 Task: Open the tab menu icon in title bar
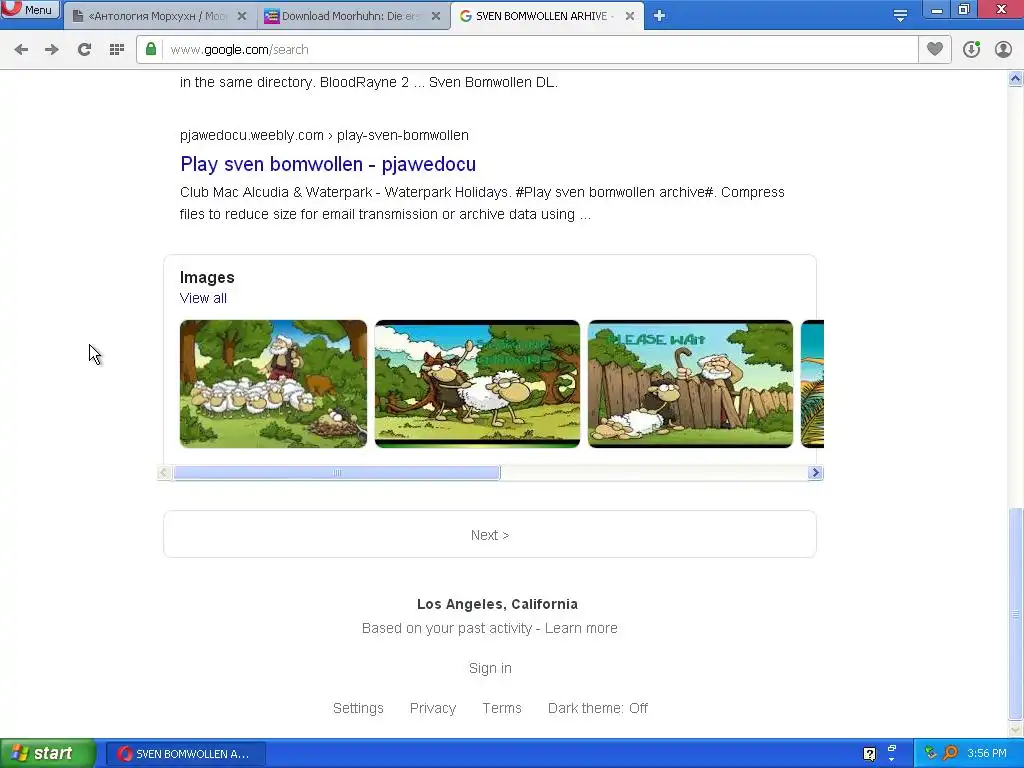[x=900, y=16]
